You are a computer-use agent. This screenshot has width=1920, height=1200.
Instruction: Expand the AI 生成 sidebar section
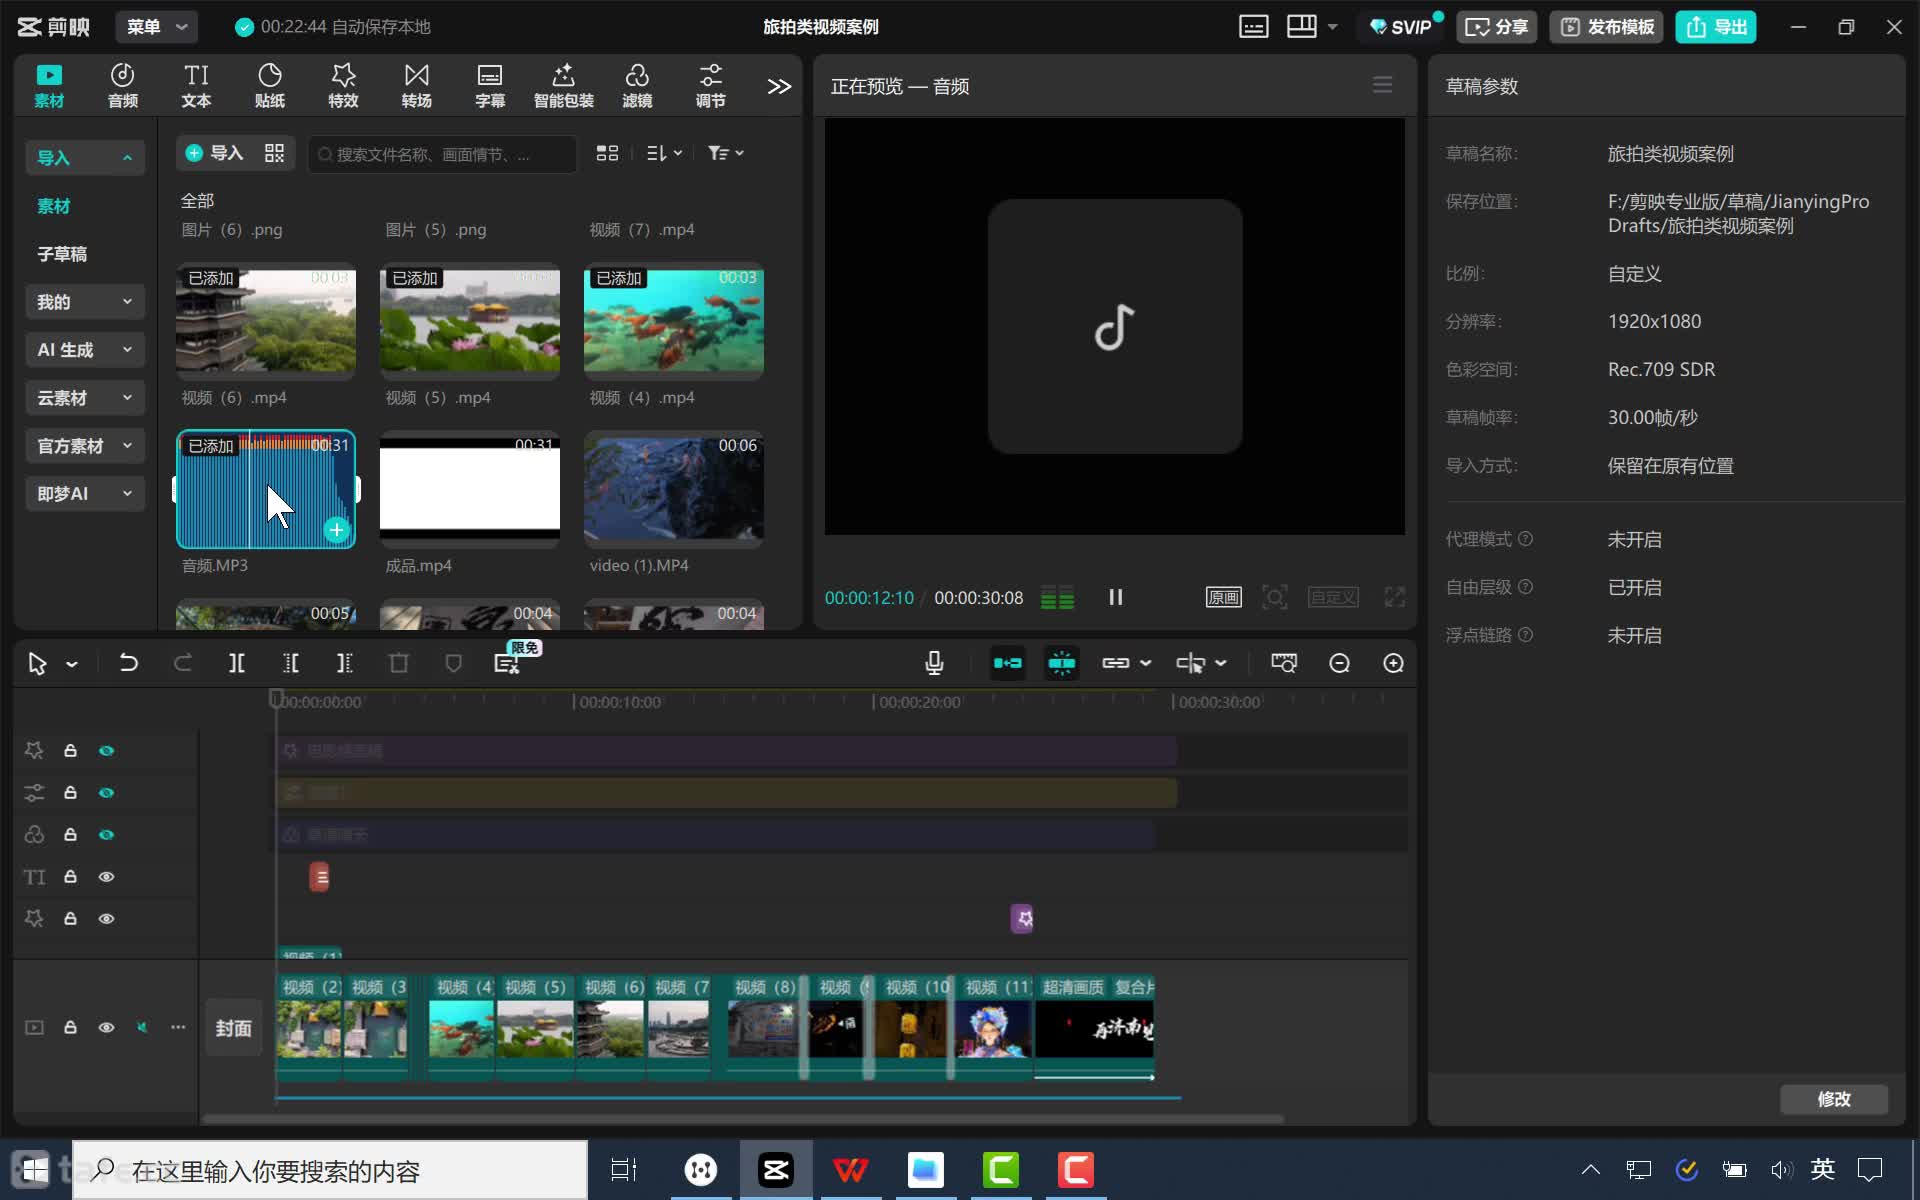[85, 350]
